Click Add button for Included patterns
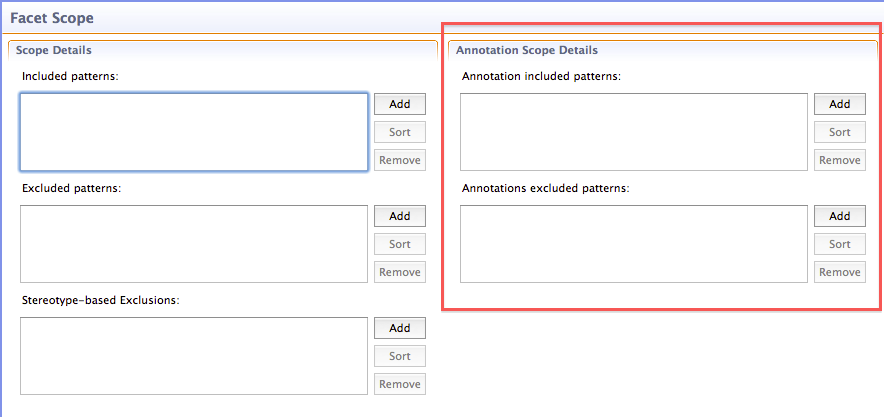Screen dimensions: 884x417 coord(400,104)
